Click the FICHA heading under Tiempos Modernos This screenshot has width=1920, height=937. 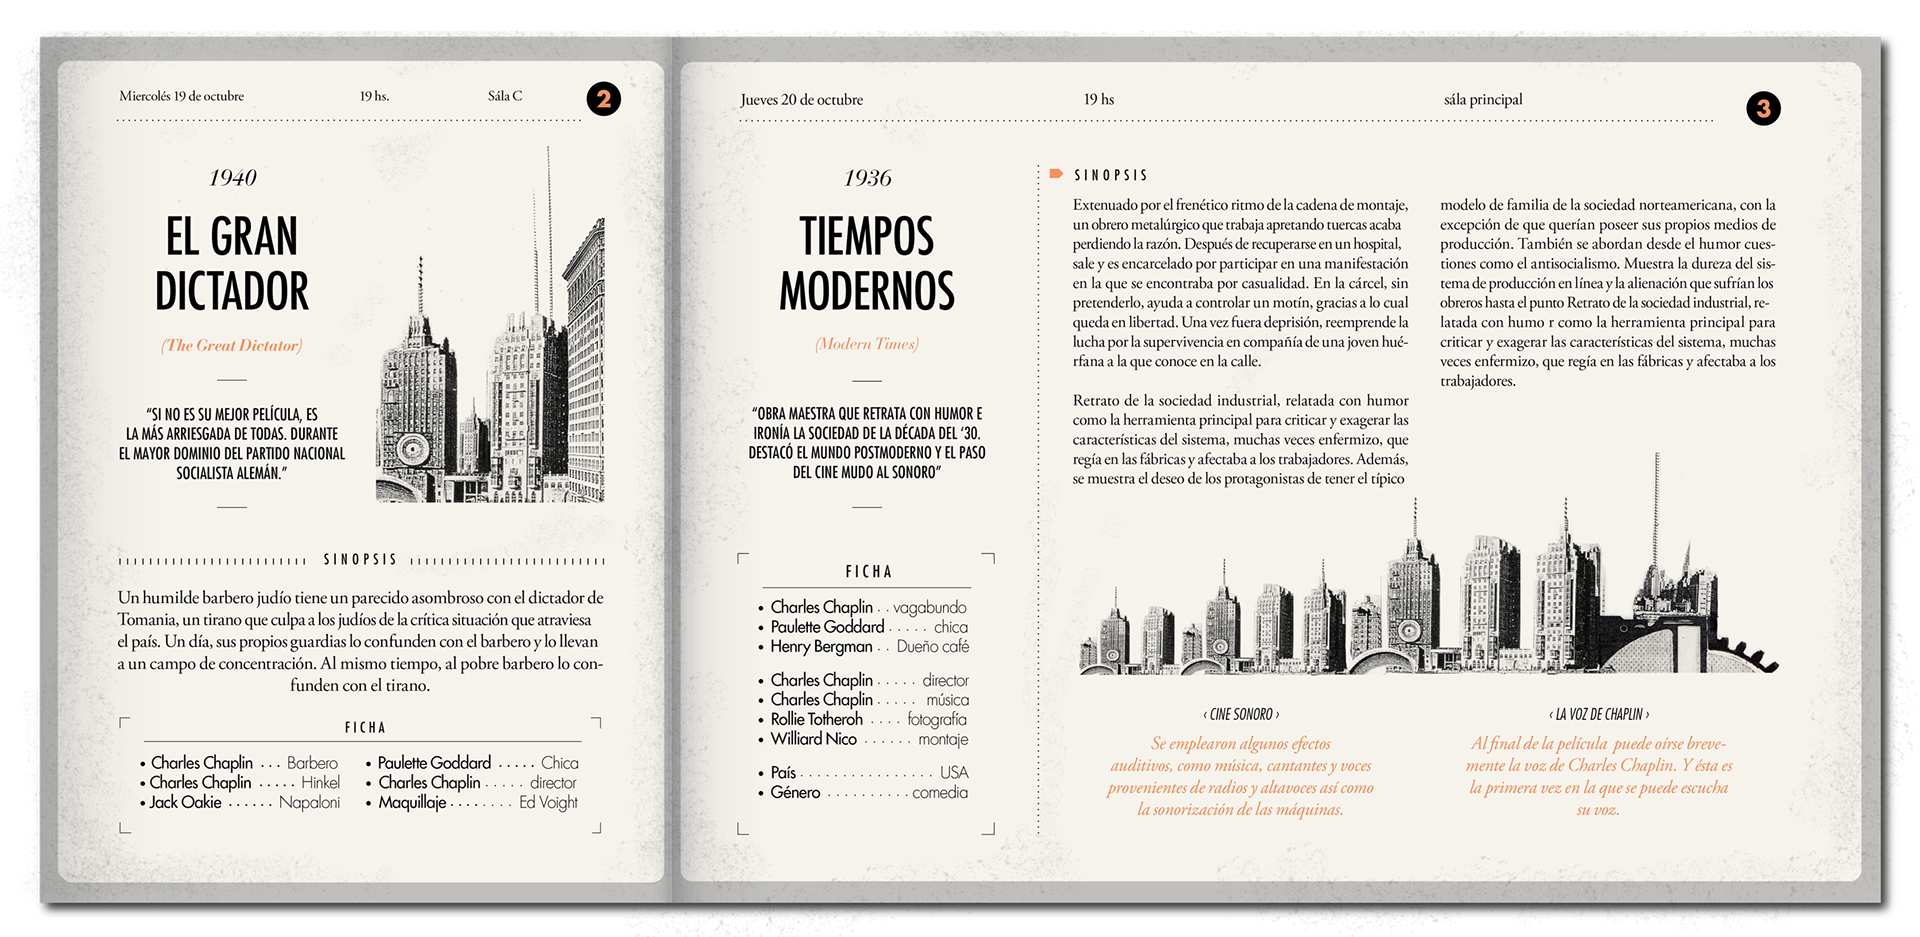[x=868, y=572]
